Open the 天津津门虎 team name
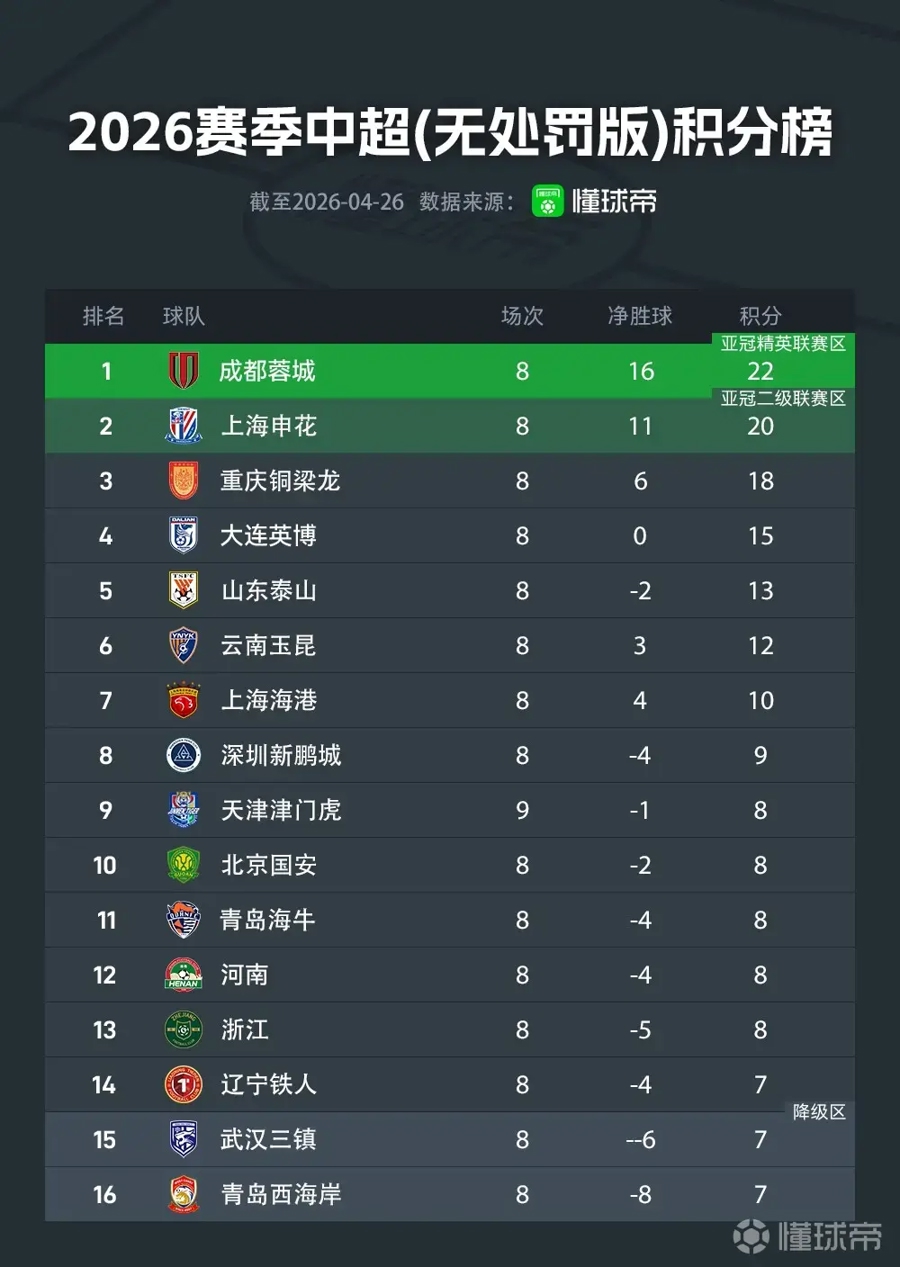Viewport: 900px width, 1267px height. [281, 810]
